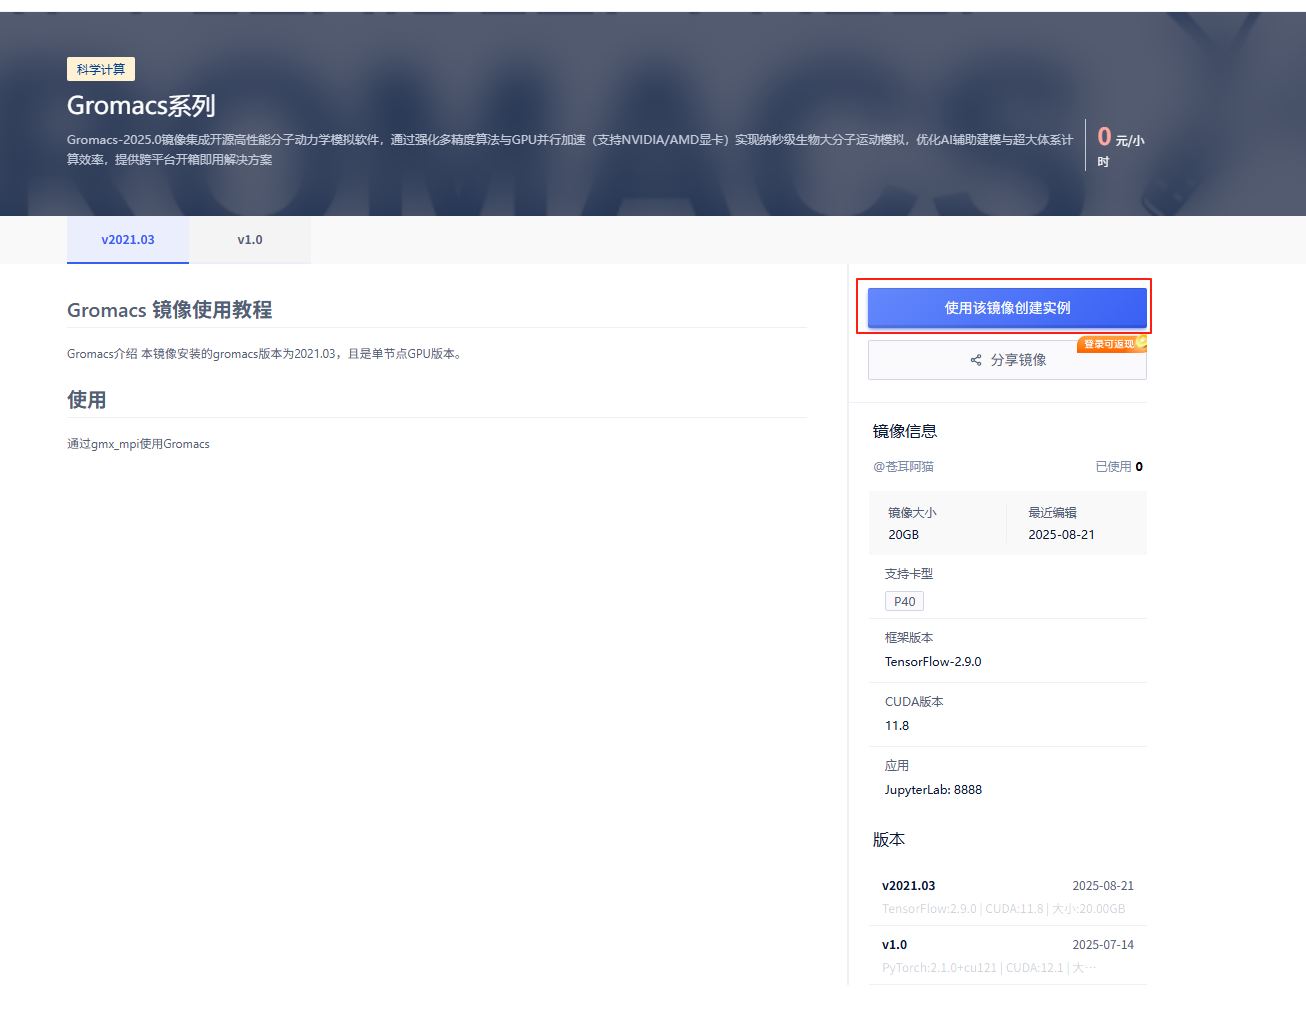Click the 通过gmx_mpi使用Gromacs text

point(138,444)
